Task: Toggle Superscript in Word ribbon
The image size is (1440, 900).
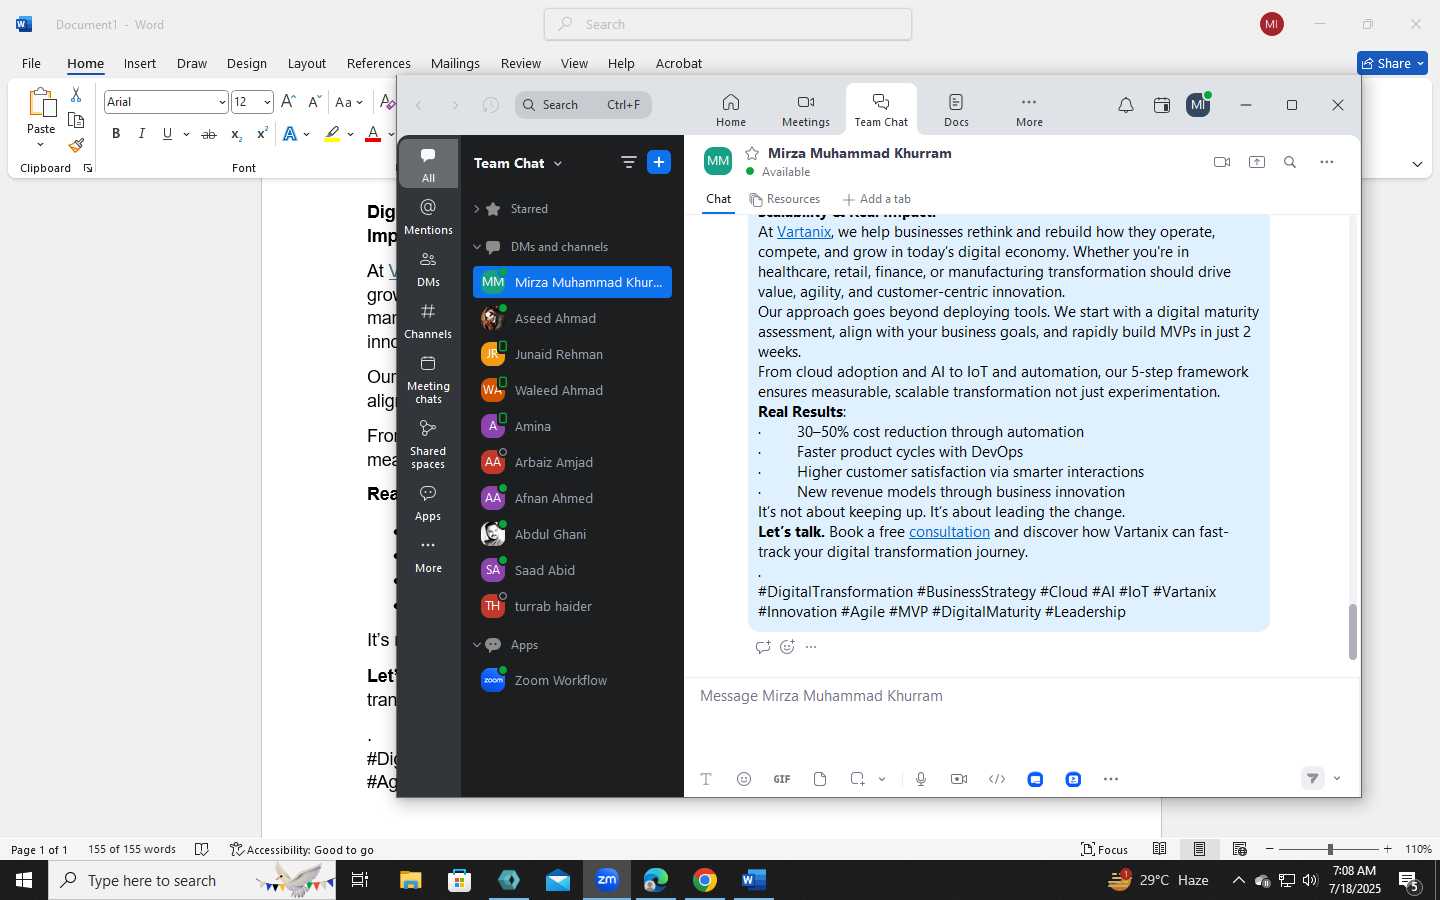Action: point(262,134)
